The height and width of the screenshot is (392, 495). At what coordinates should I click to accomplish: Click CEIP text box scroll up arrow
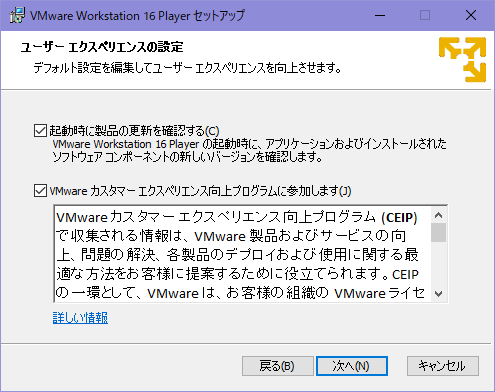438,215
